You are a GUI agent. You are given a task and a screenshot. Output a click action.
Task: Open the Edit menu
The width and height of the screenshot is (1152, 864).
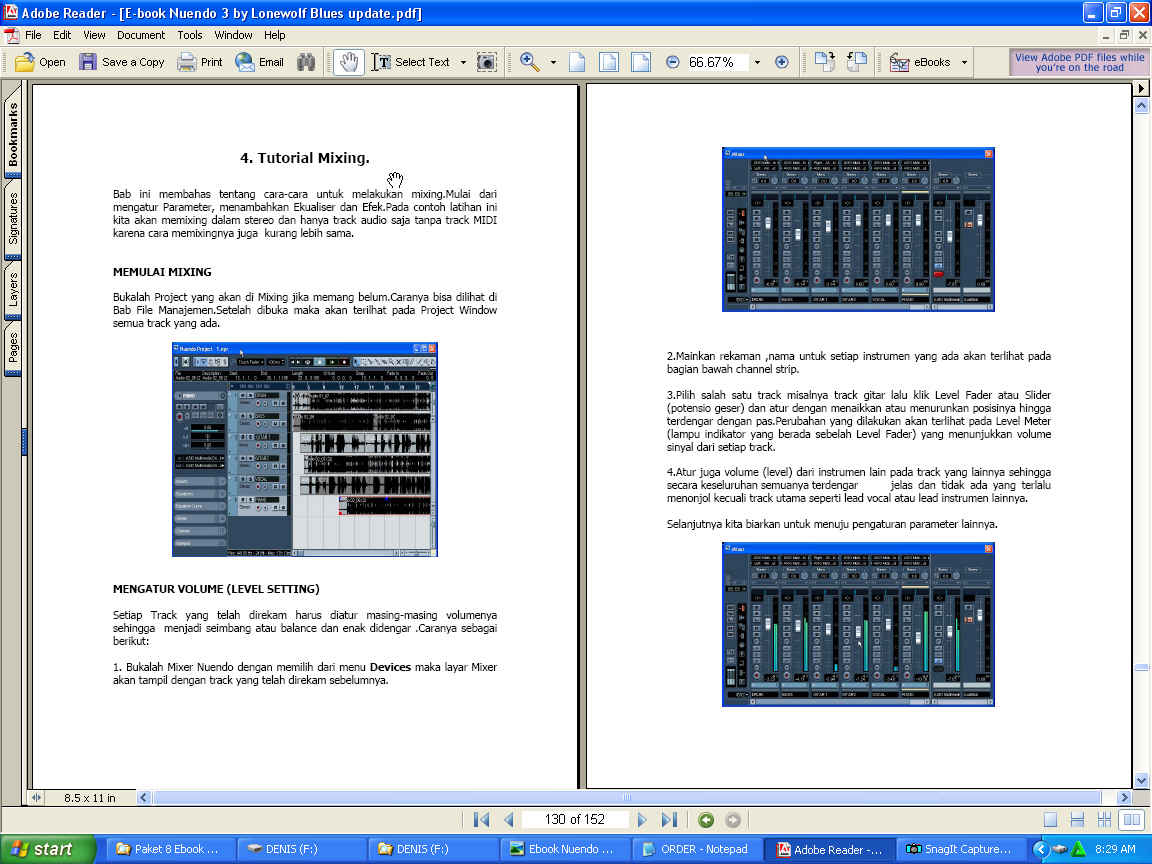[62, 35]
